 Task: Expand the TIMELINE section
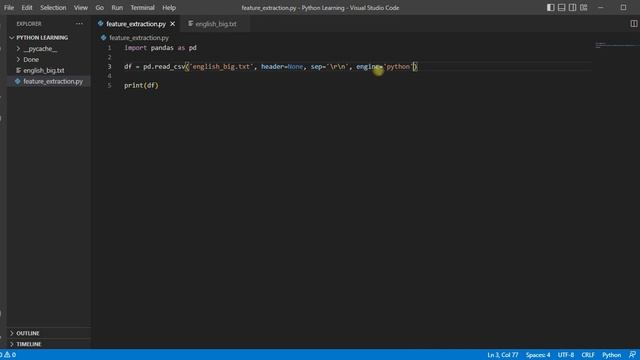tap(29, 344)
